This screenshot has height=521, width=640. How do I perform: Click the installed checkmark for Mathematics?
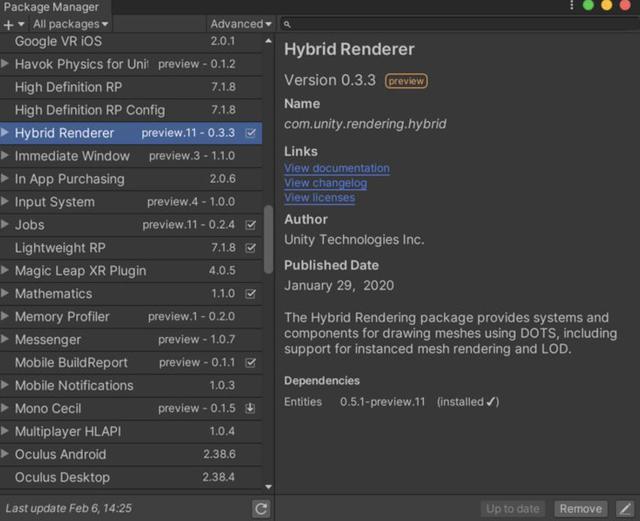[251, 294]
